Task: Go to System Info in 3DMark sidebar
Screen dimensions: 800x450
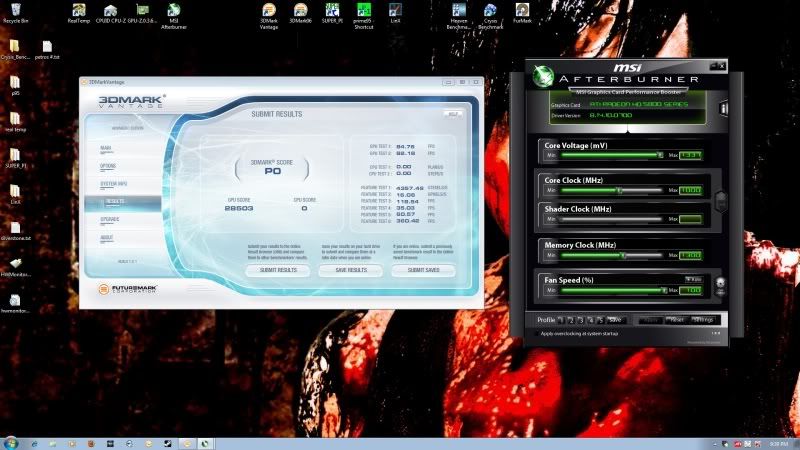Action: click(113, 184)
